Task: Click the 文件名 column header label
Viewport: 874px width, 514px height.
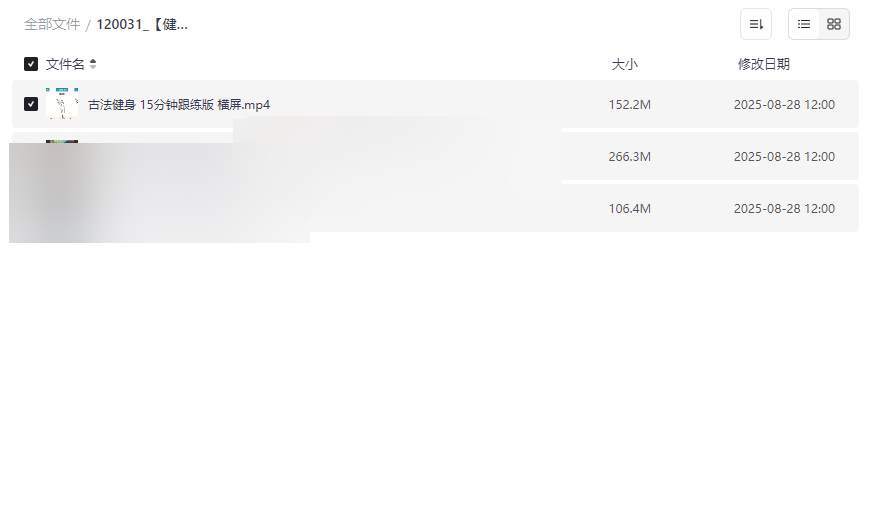Action: tap(65, 64)
